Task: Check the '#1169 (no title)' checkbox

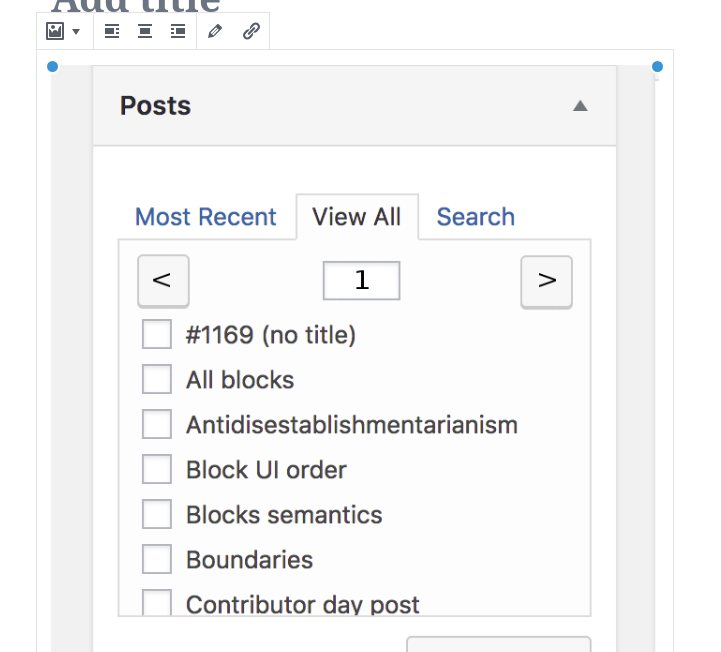Action: tap(157, 335)
